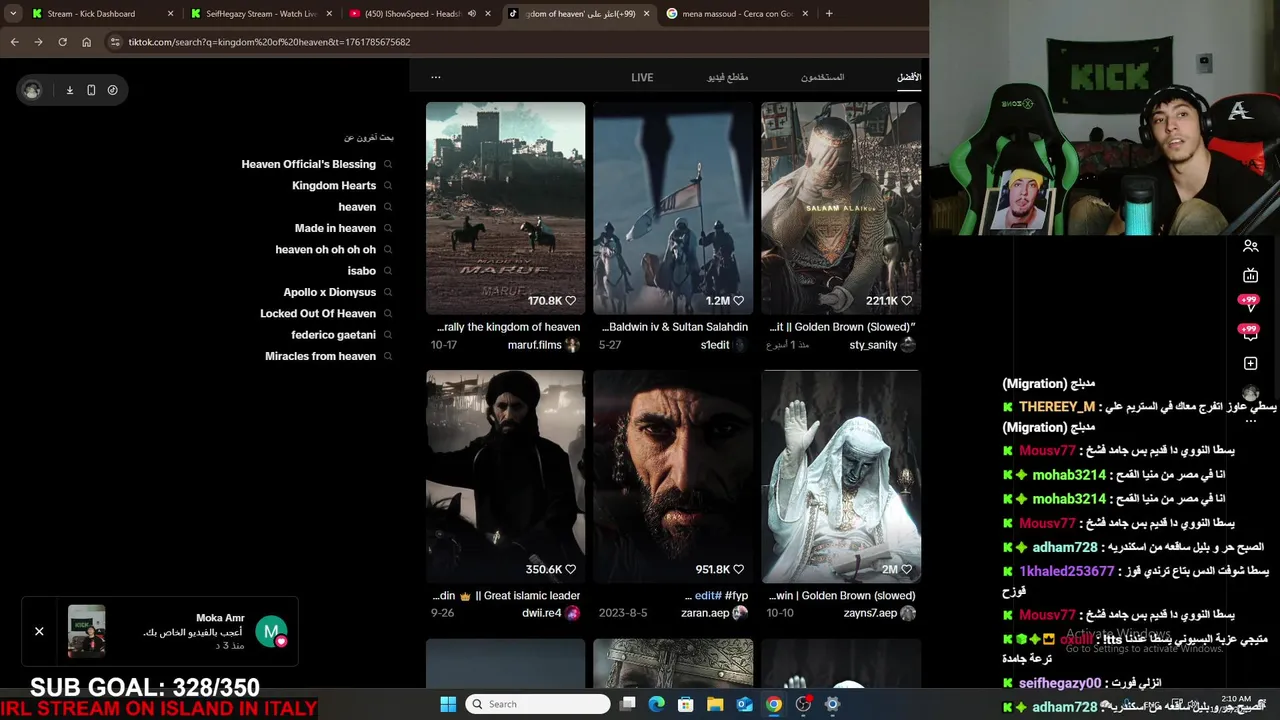Viewport: 1280px width, 720px height.
Task: Click search icon beside heaven suggestion
Action: coord(388,207)
